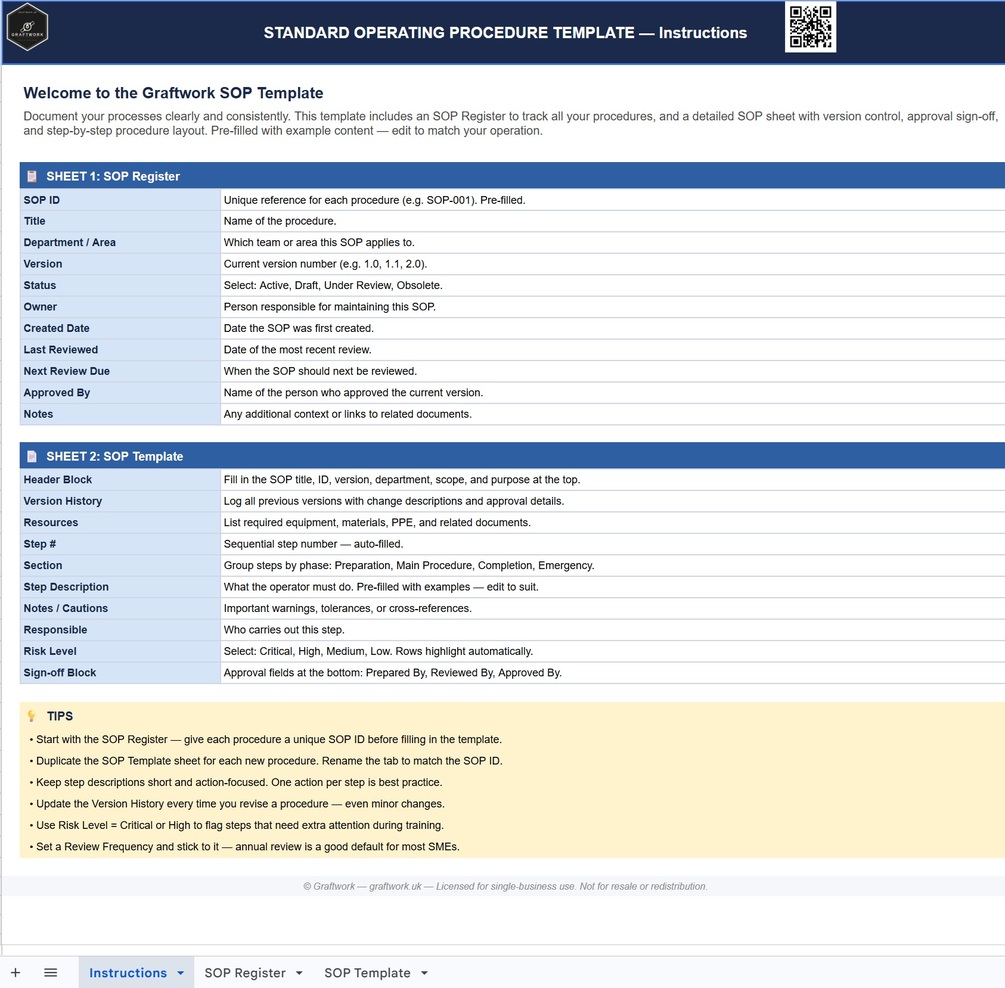Click the Sheet 2 SOP Template page icon
Image resolution: width=1005 pixels, height=988 pixels.
[x=31, y=456]
